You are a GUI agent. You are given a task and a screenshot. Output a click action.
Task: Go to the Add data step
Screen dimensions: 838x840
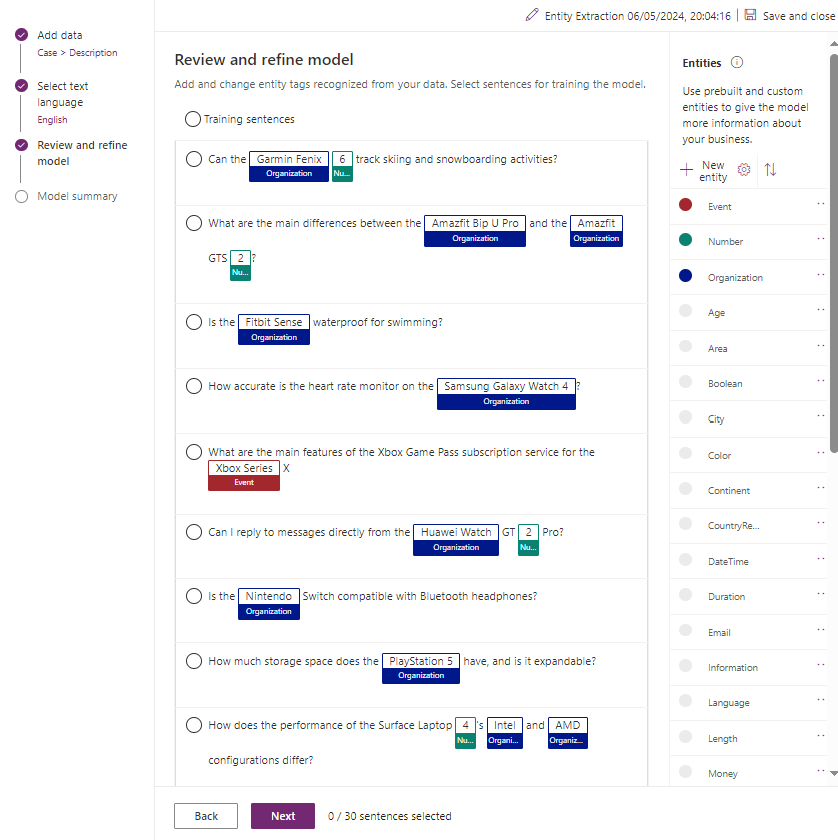[59, 35]
